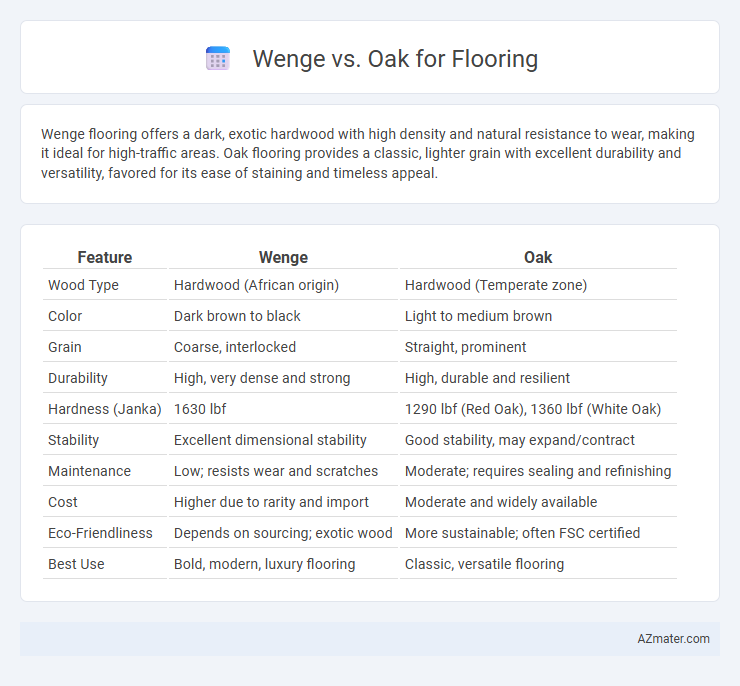Select the 'Durability' row label

pos(78,378)
